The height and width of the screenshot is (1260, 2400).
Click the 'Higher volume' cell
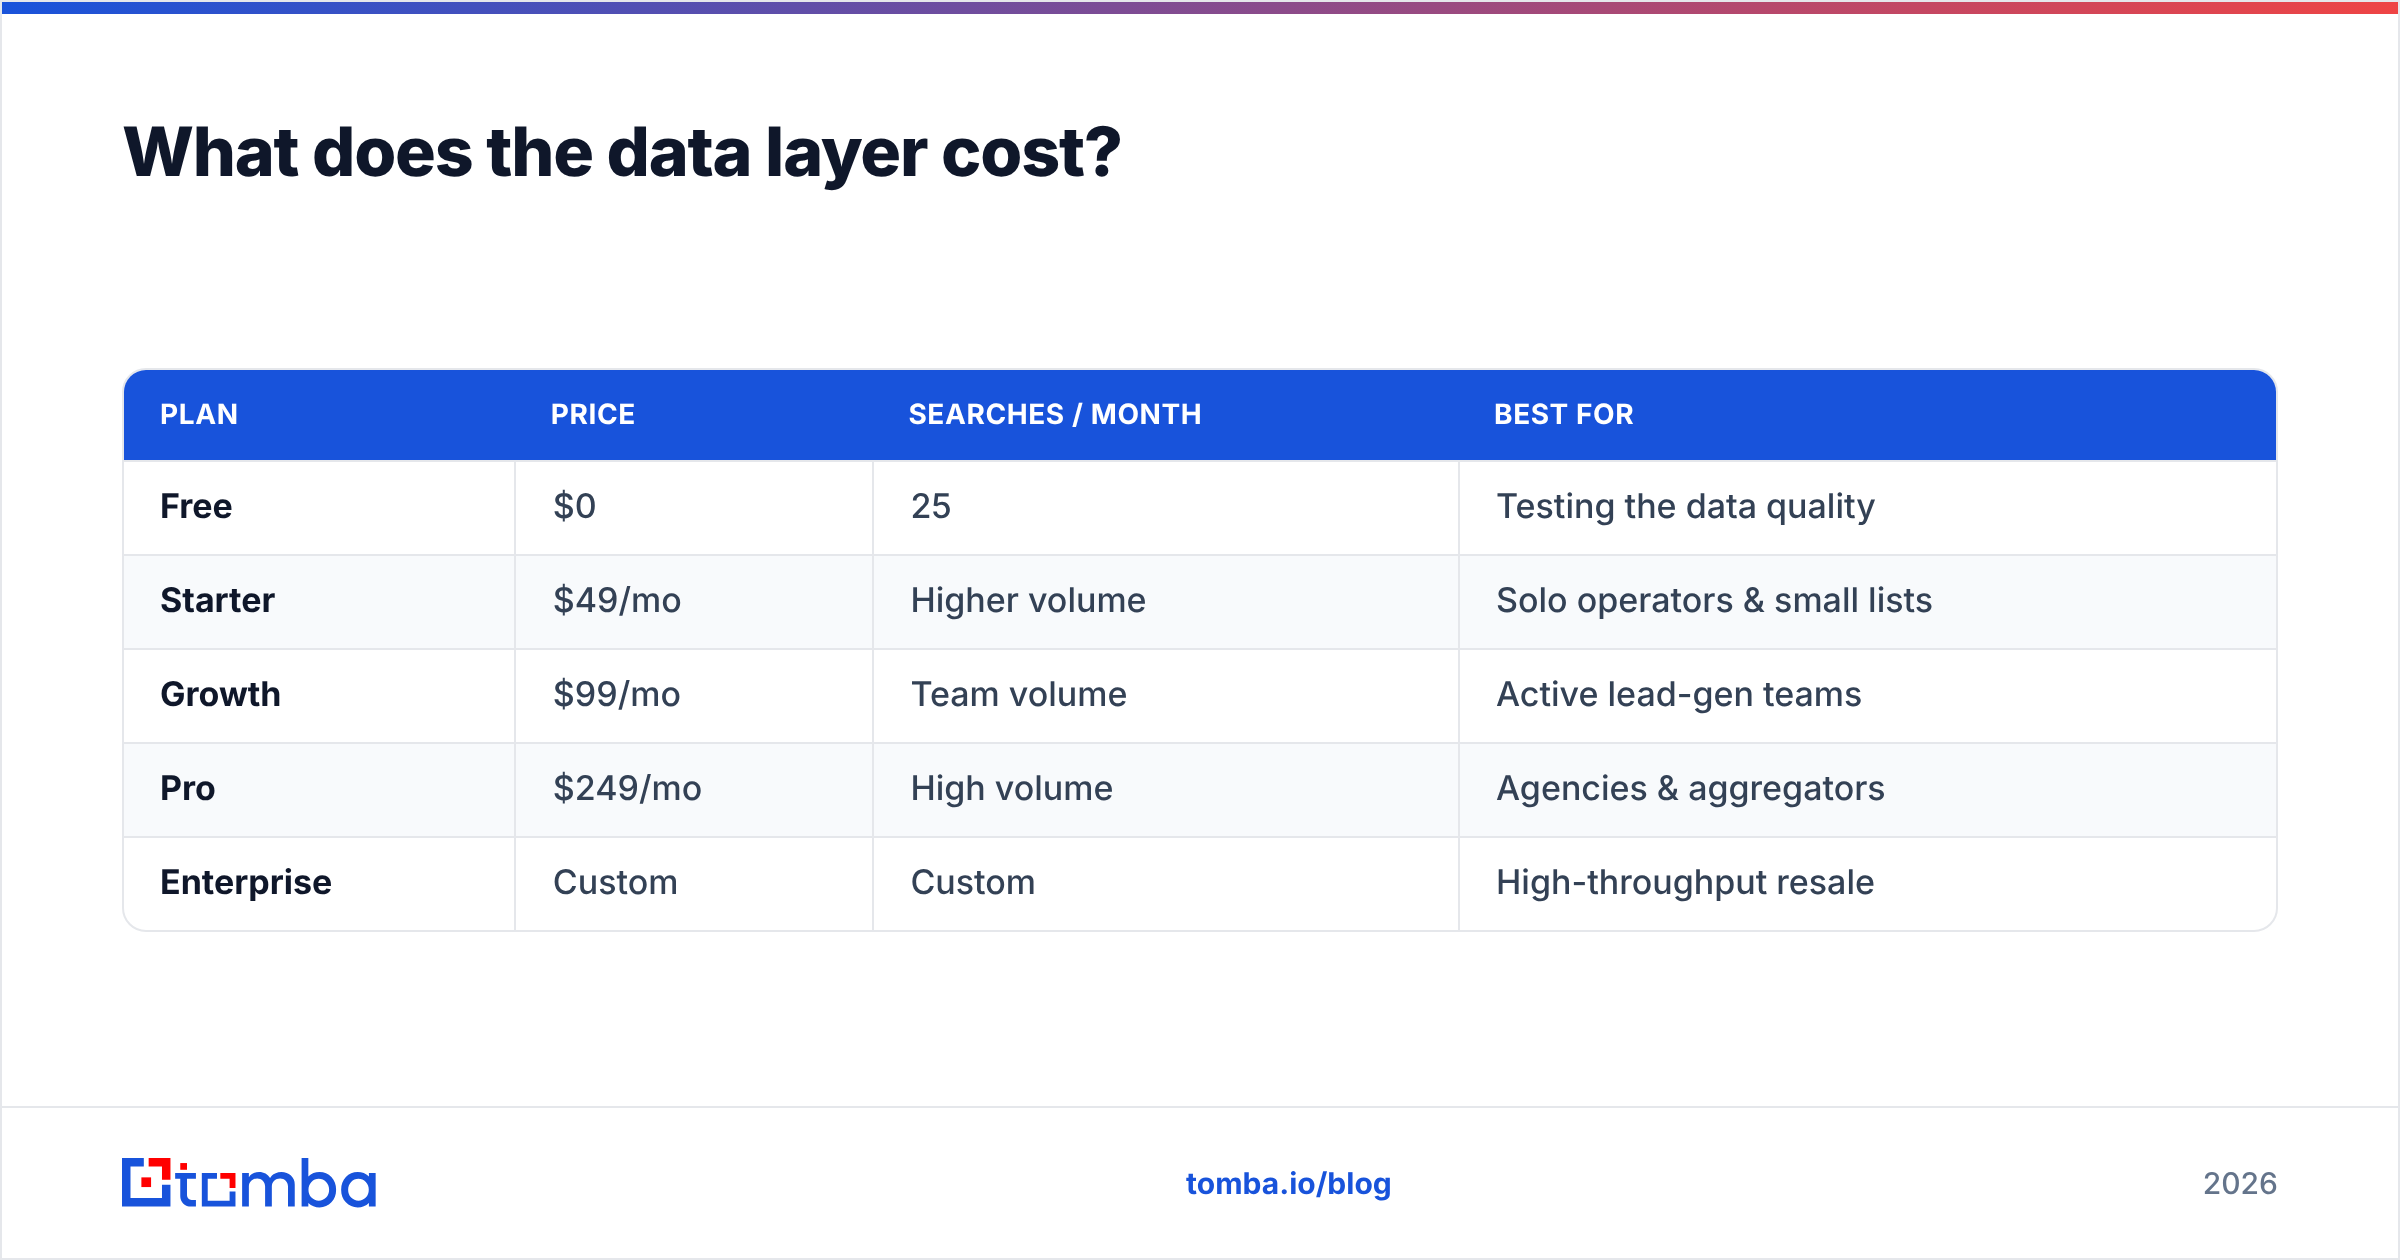[x=1165, y=601]
